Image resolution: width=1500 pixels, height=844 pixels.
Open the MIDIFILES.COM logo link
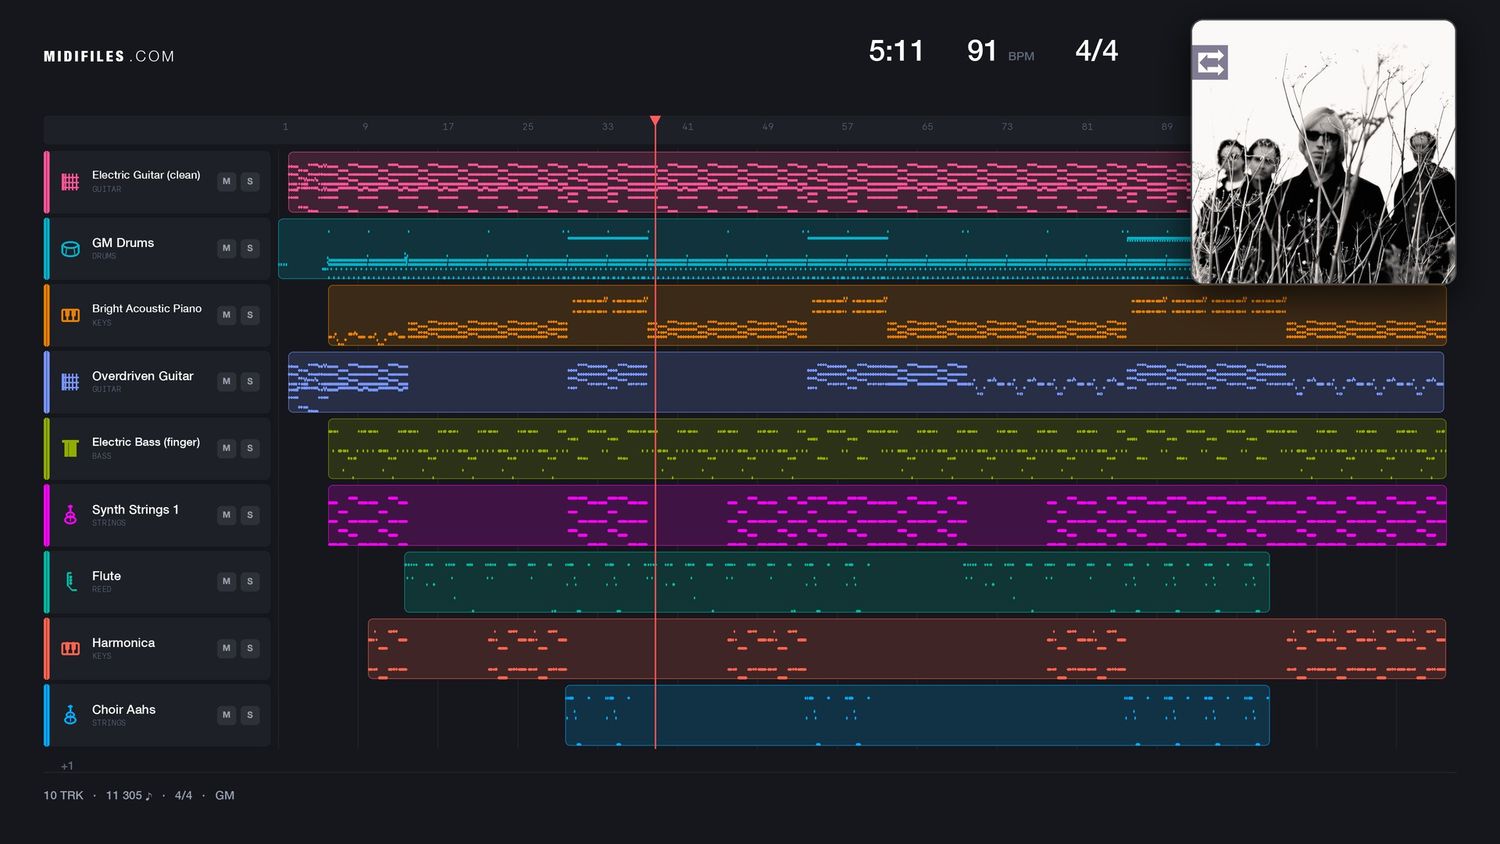(x=109, y=57)
